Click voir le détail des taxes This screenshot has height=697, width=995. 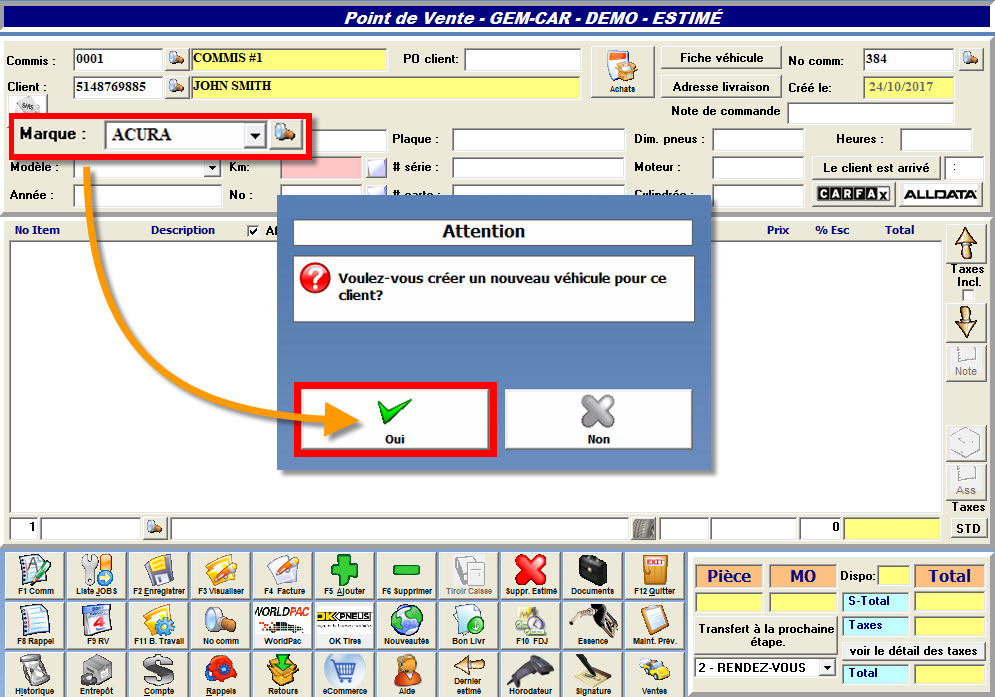coord(913,651)
